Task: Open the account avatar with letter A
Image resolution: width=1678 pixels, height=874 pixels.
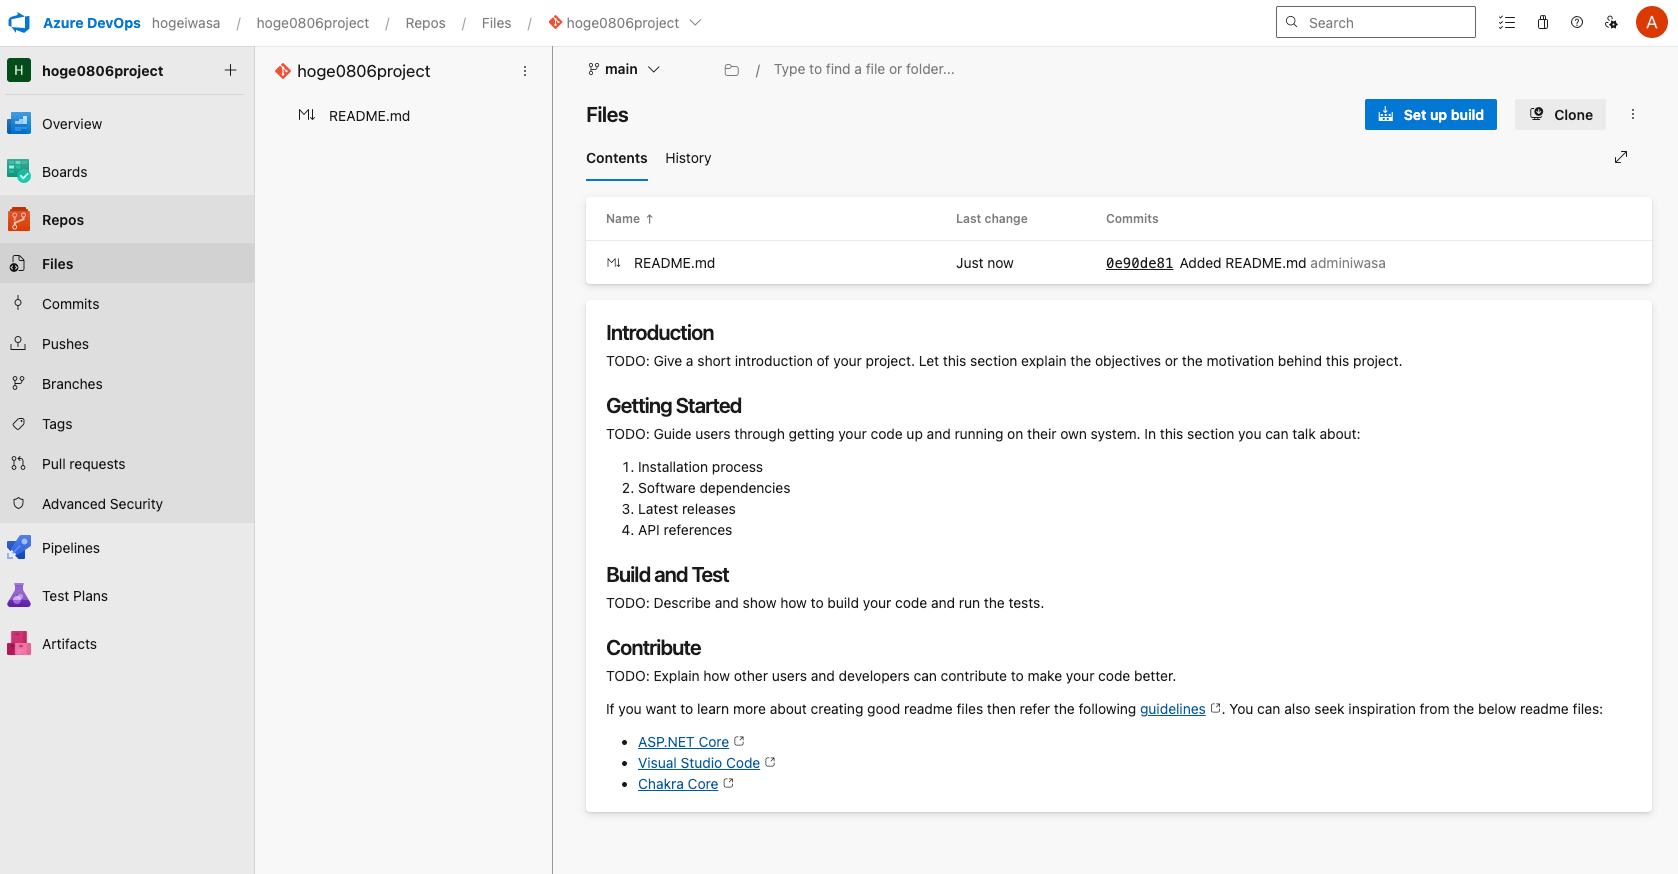Action: pos(1652,22)
